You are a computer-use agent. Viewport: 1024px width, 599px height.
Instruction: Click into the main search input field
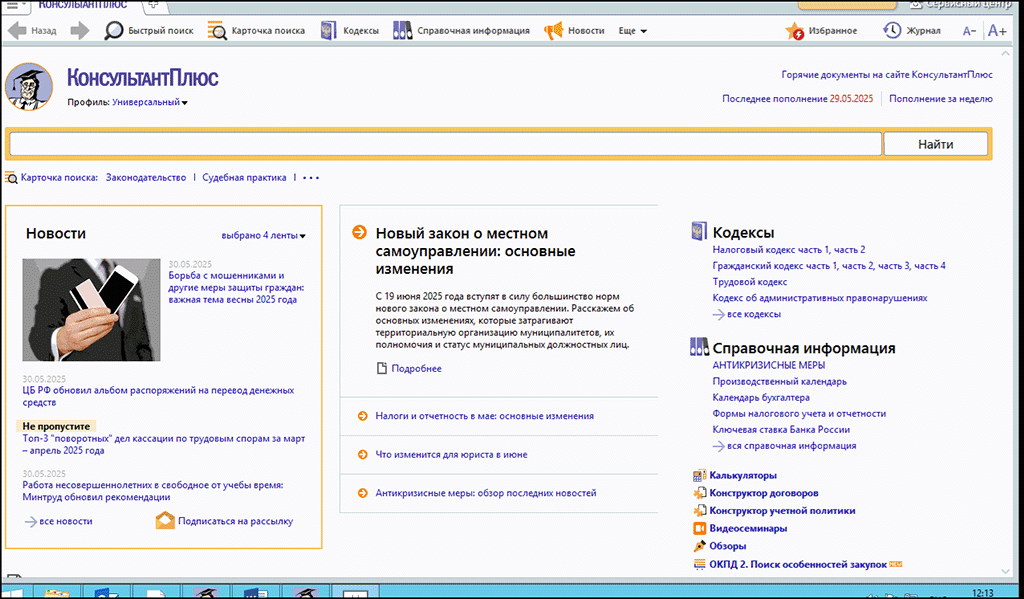coord(445,144)
